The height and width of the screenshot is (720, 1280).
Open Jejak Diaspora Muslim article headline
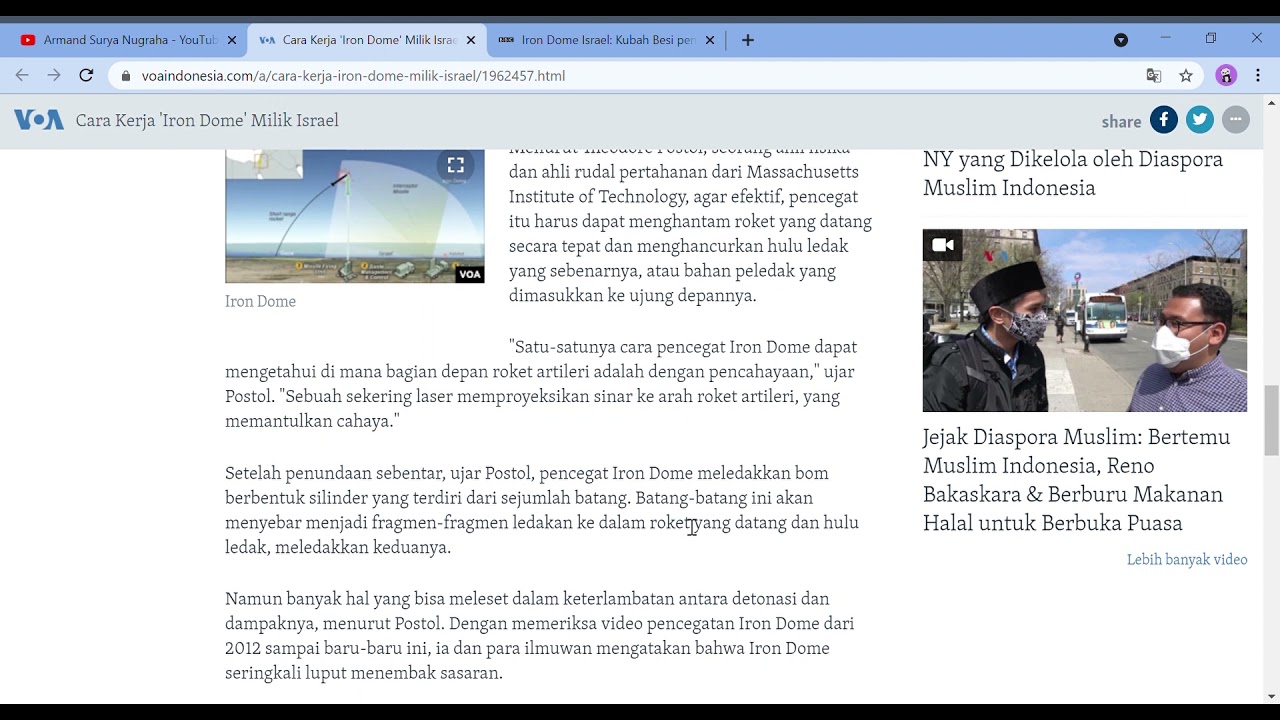pos(1077,480)
